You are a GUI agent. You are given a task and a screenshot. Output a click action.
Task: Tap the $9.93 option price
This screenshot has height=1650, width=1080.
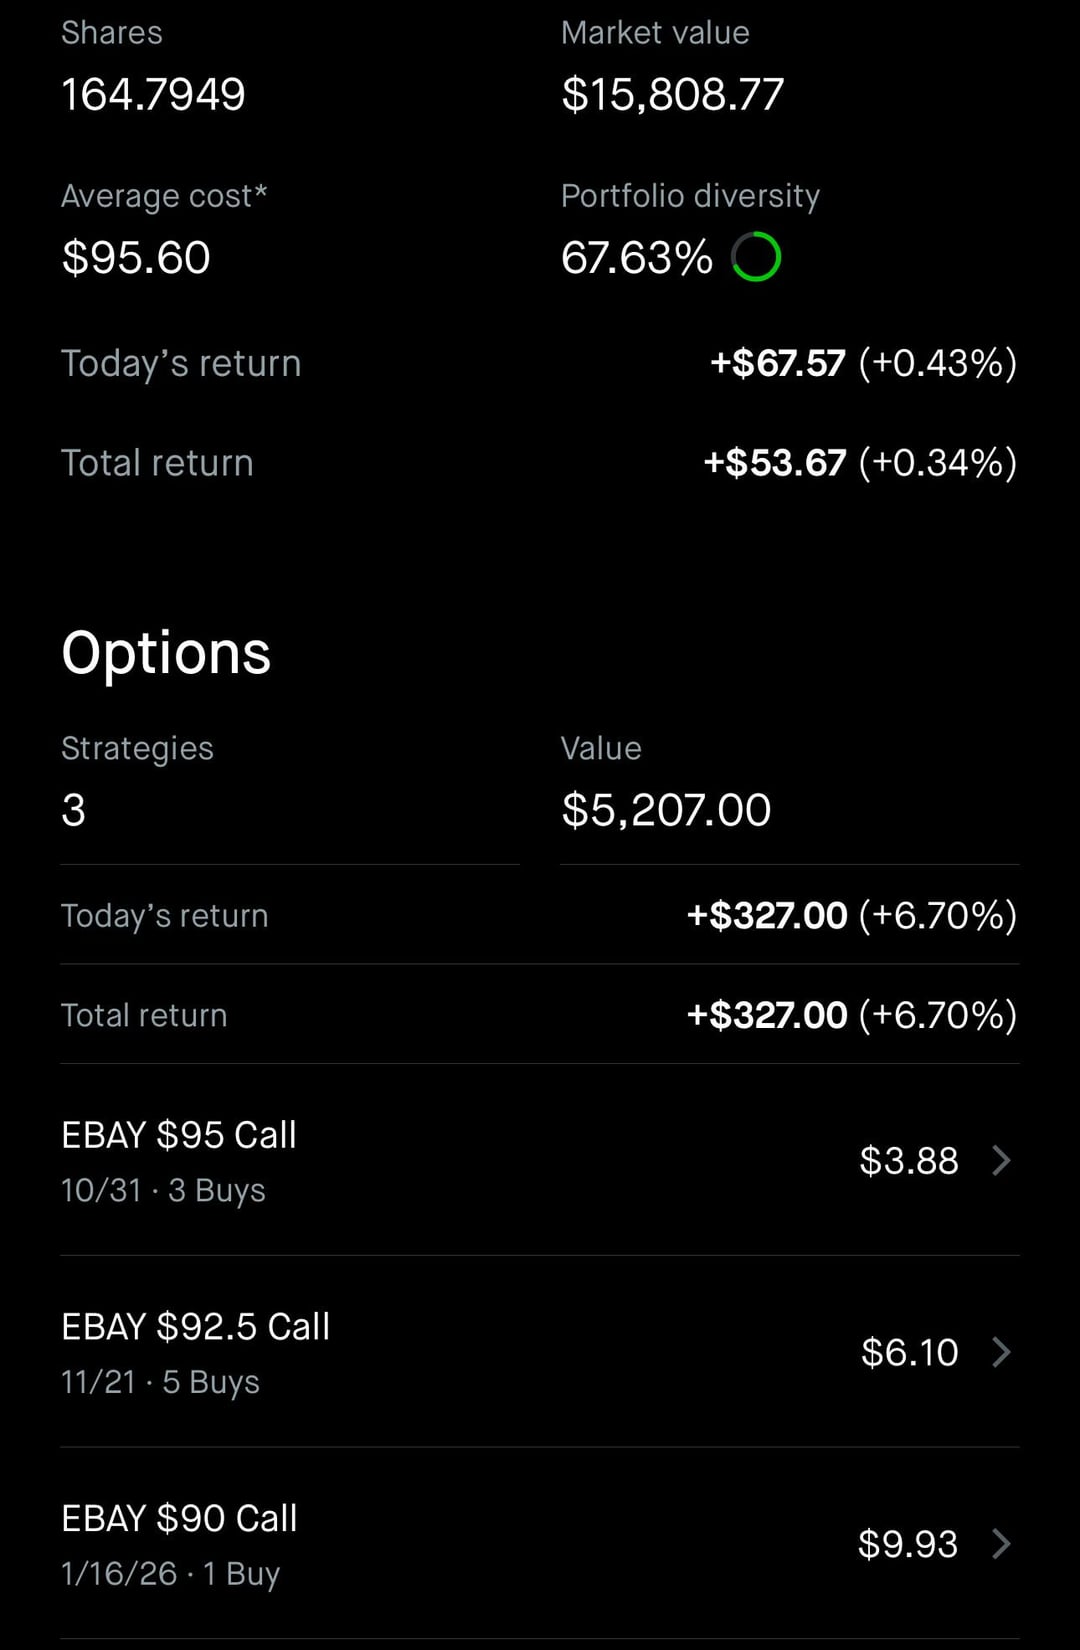coord(907,1543)
